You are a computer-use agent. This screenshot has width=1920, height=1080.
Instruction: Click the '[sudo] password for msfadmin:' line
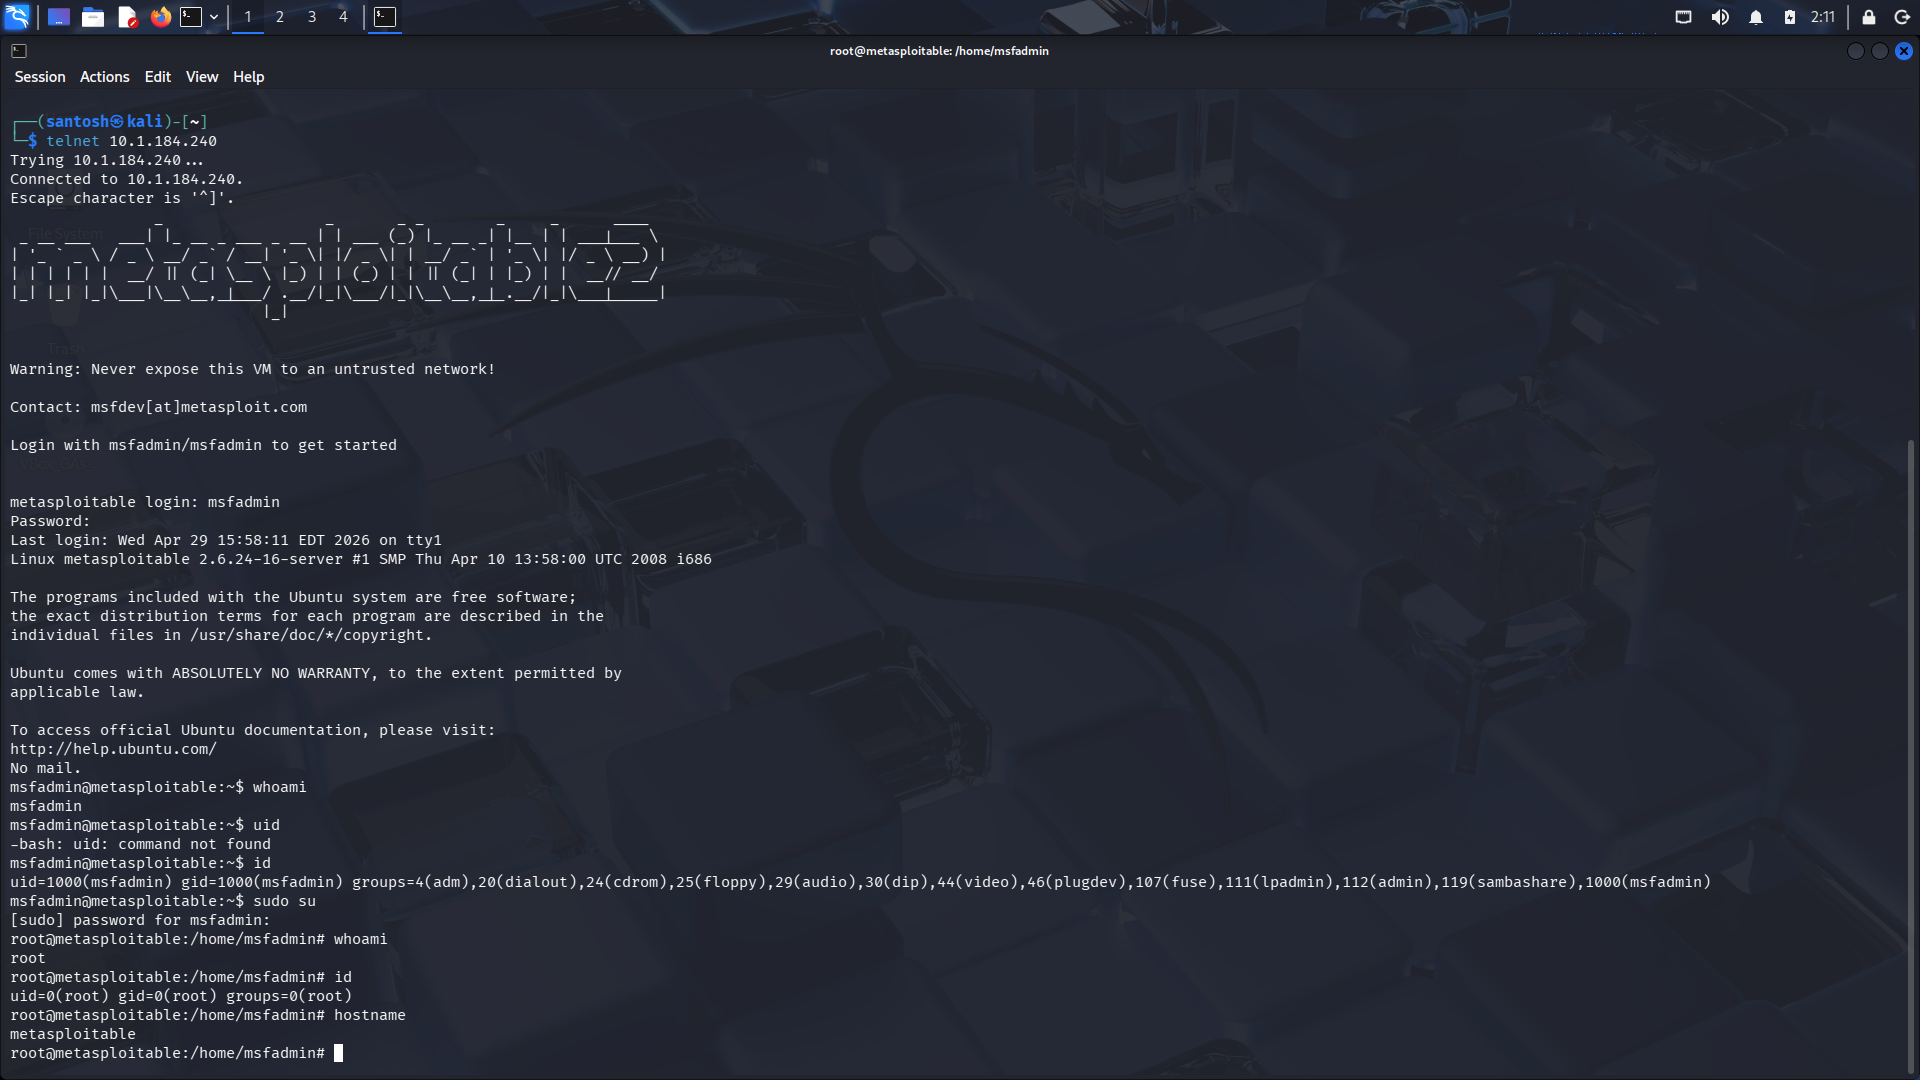(140, 921)
